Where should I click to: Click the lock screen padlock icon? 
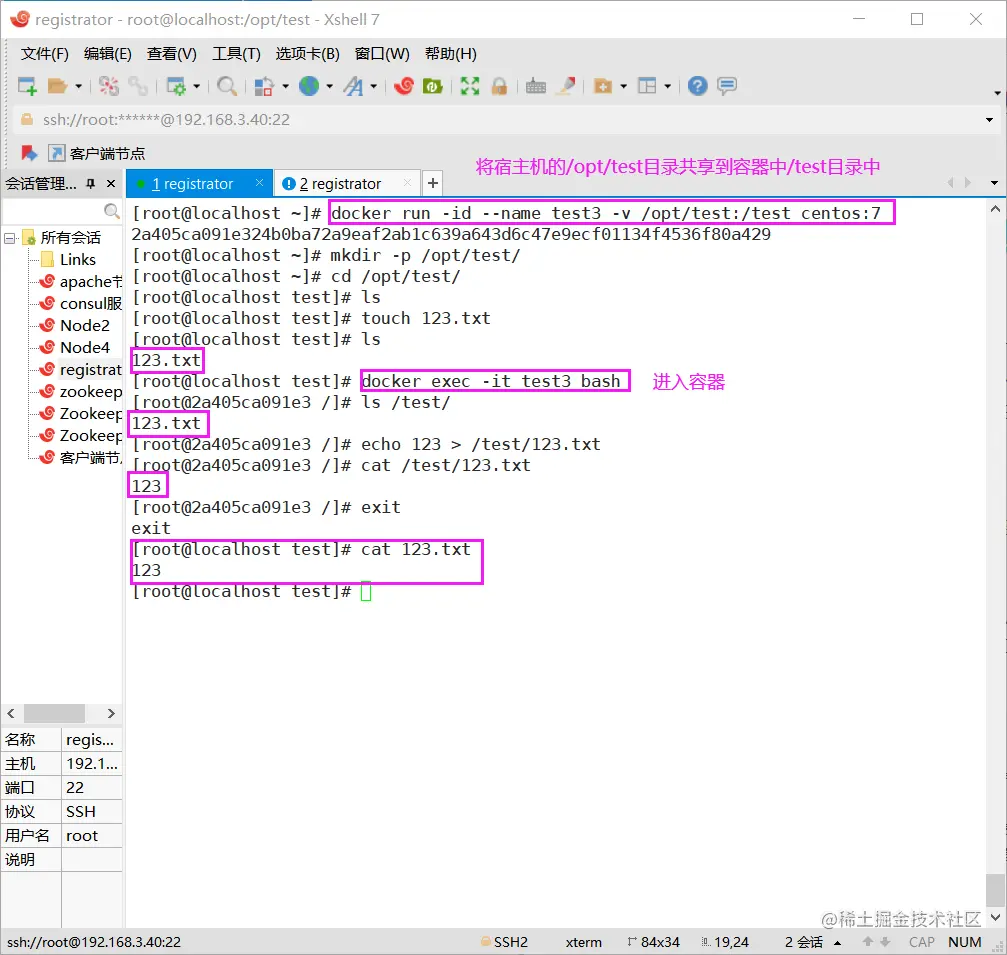coord(499,85)
